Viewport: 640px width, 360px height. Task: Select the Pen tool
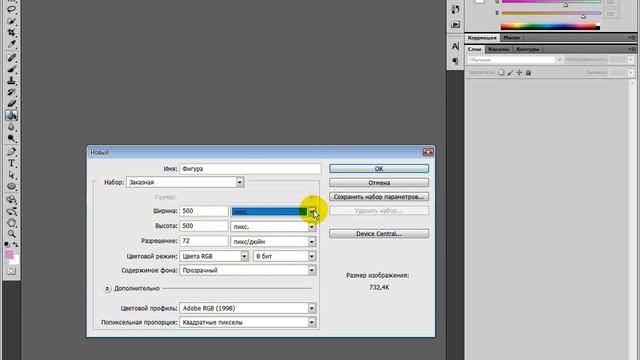click(x=11, y=152)
